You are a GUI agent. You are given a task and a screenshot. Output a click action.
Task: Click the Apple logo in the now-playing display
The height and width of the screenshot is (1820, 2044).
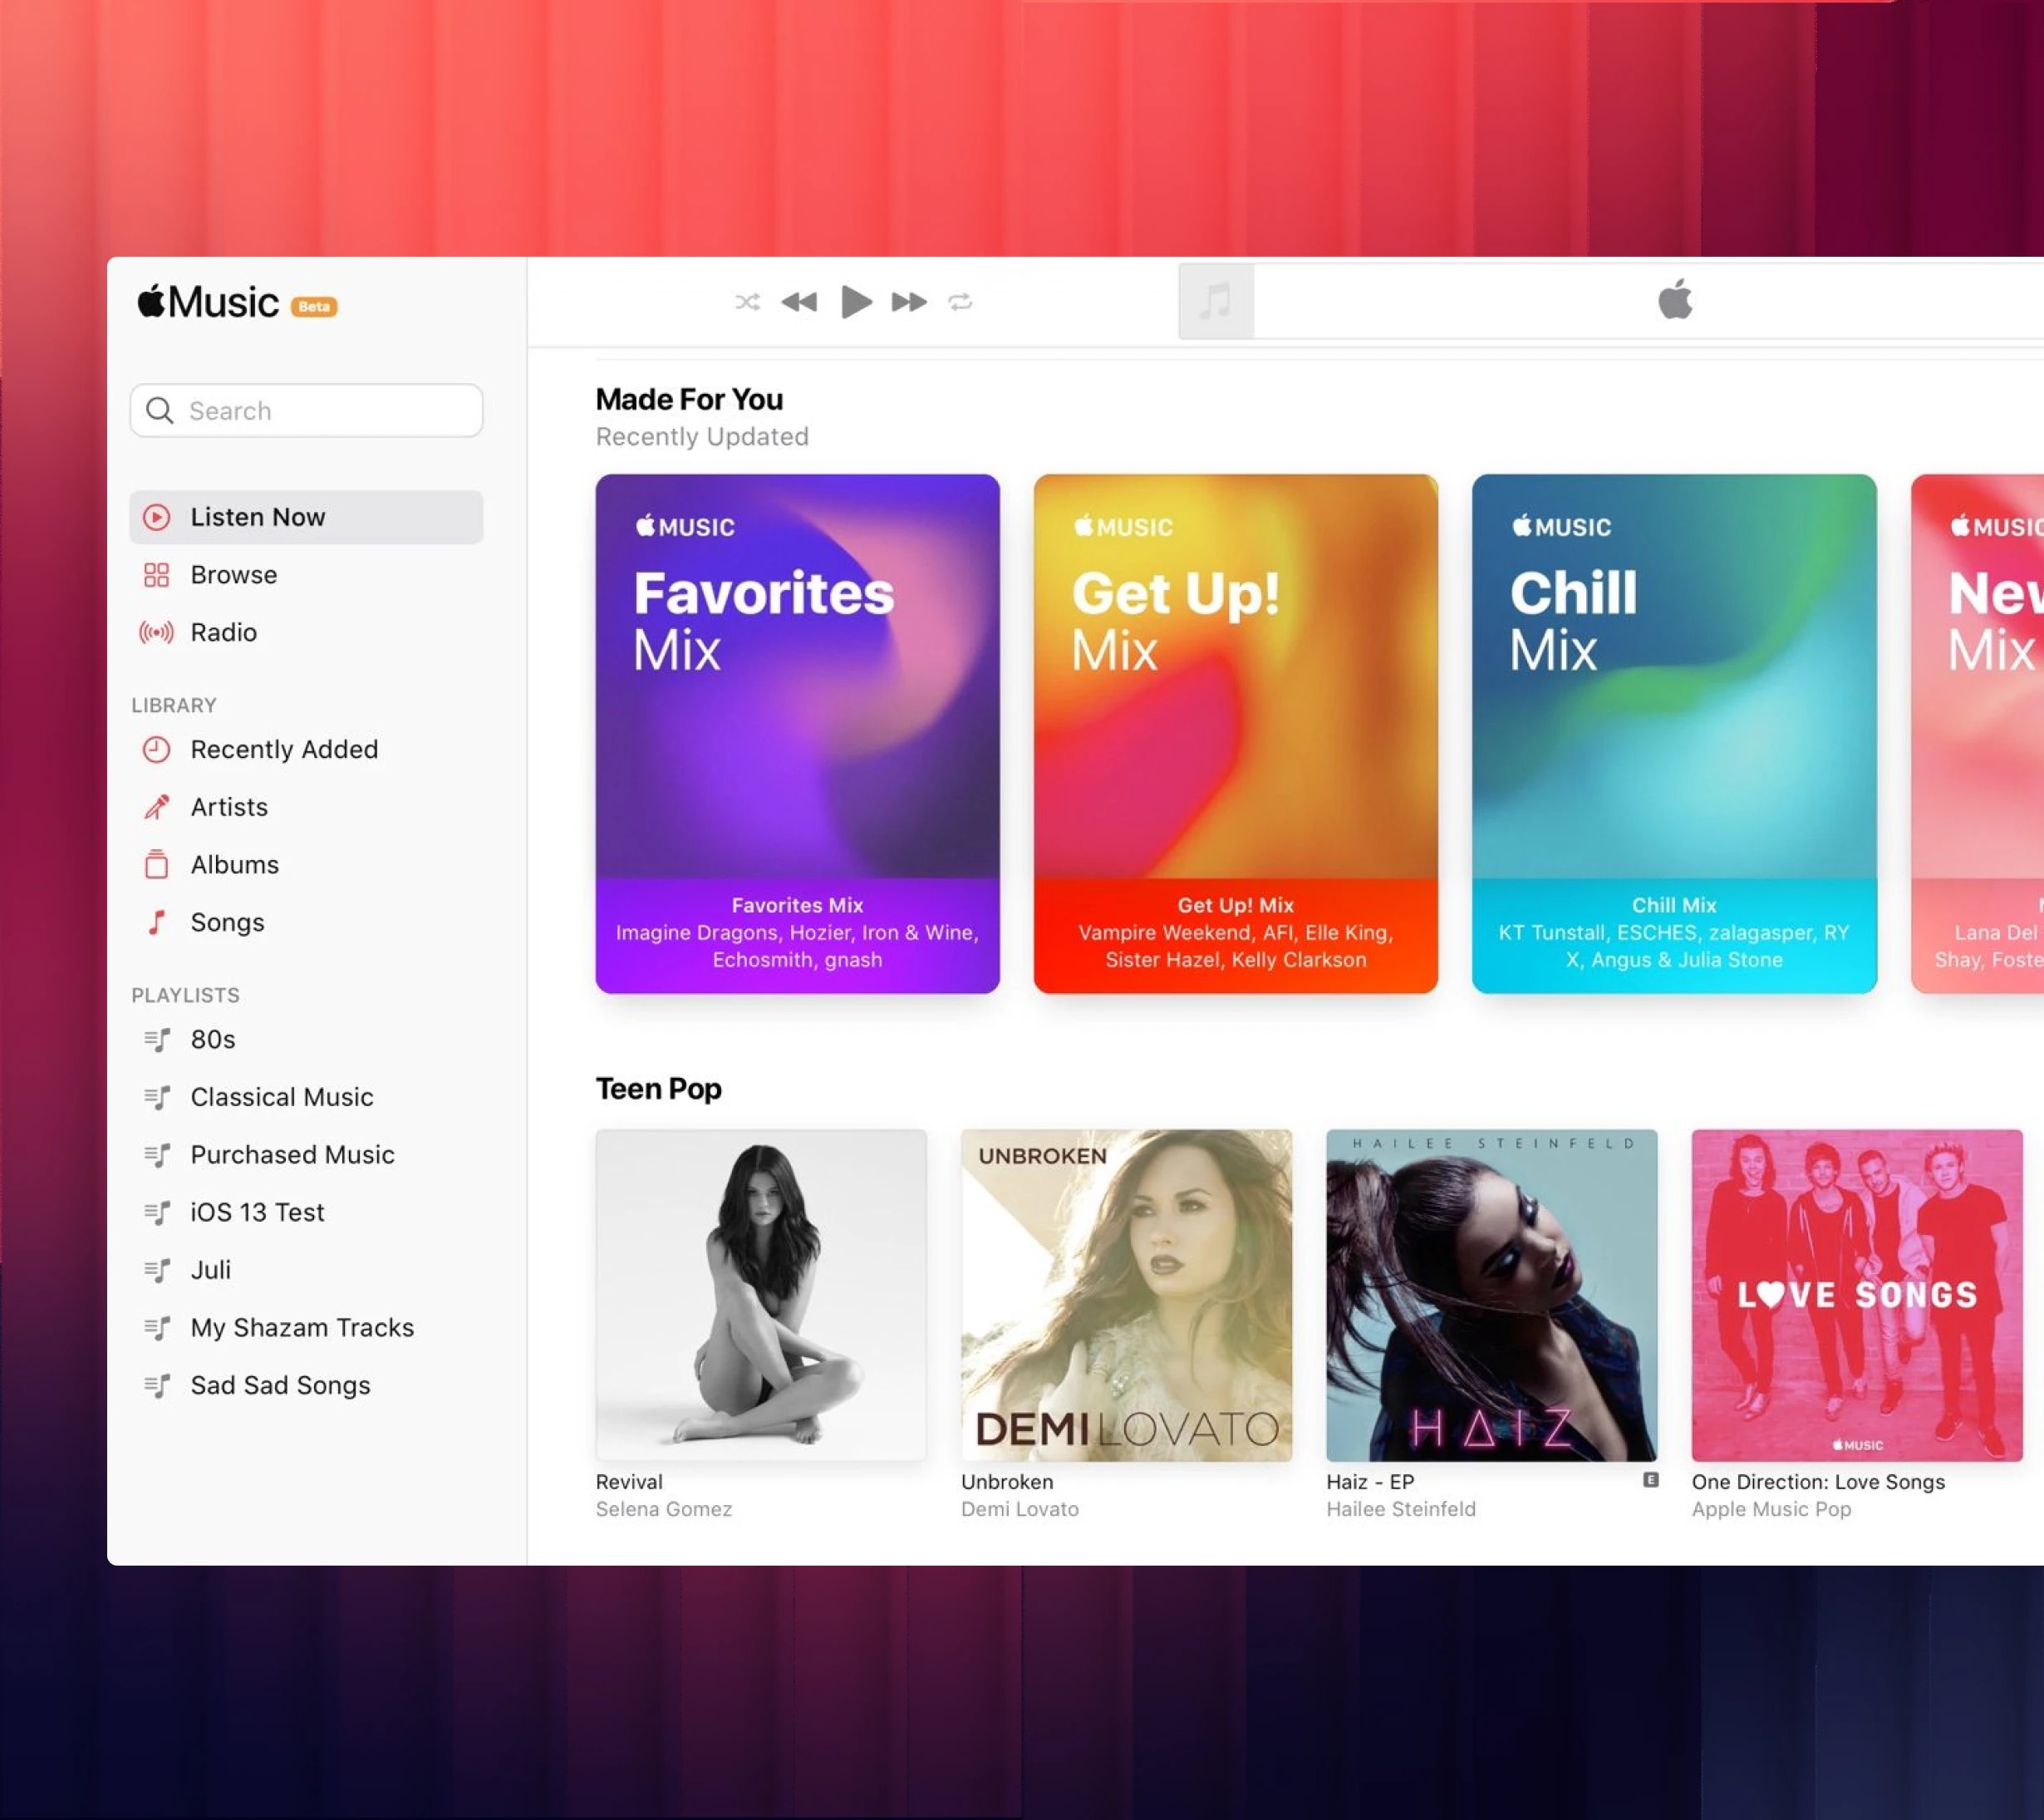(1675, 299)
